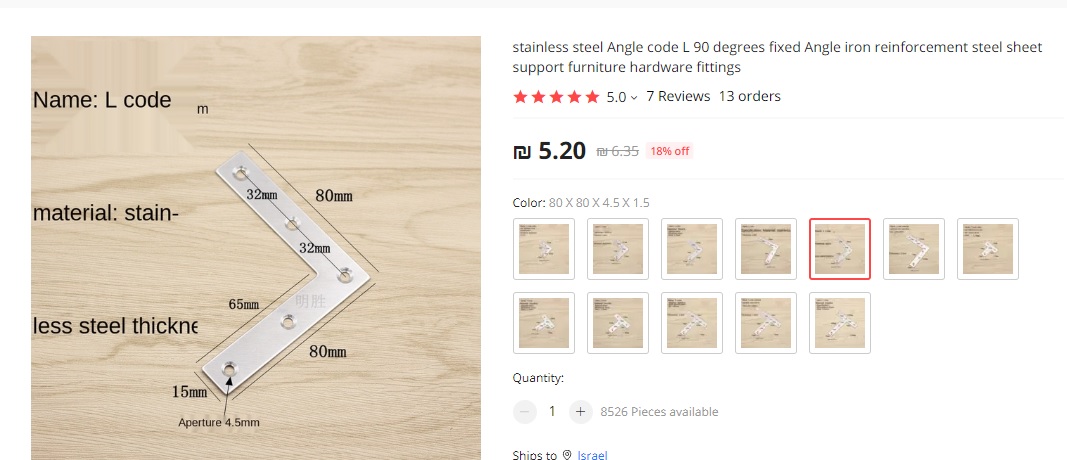Expand the 5.0 rating breakdown chevron

click(634, 98)
